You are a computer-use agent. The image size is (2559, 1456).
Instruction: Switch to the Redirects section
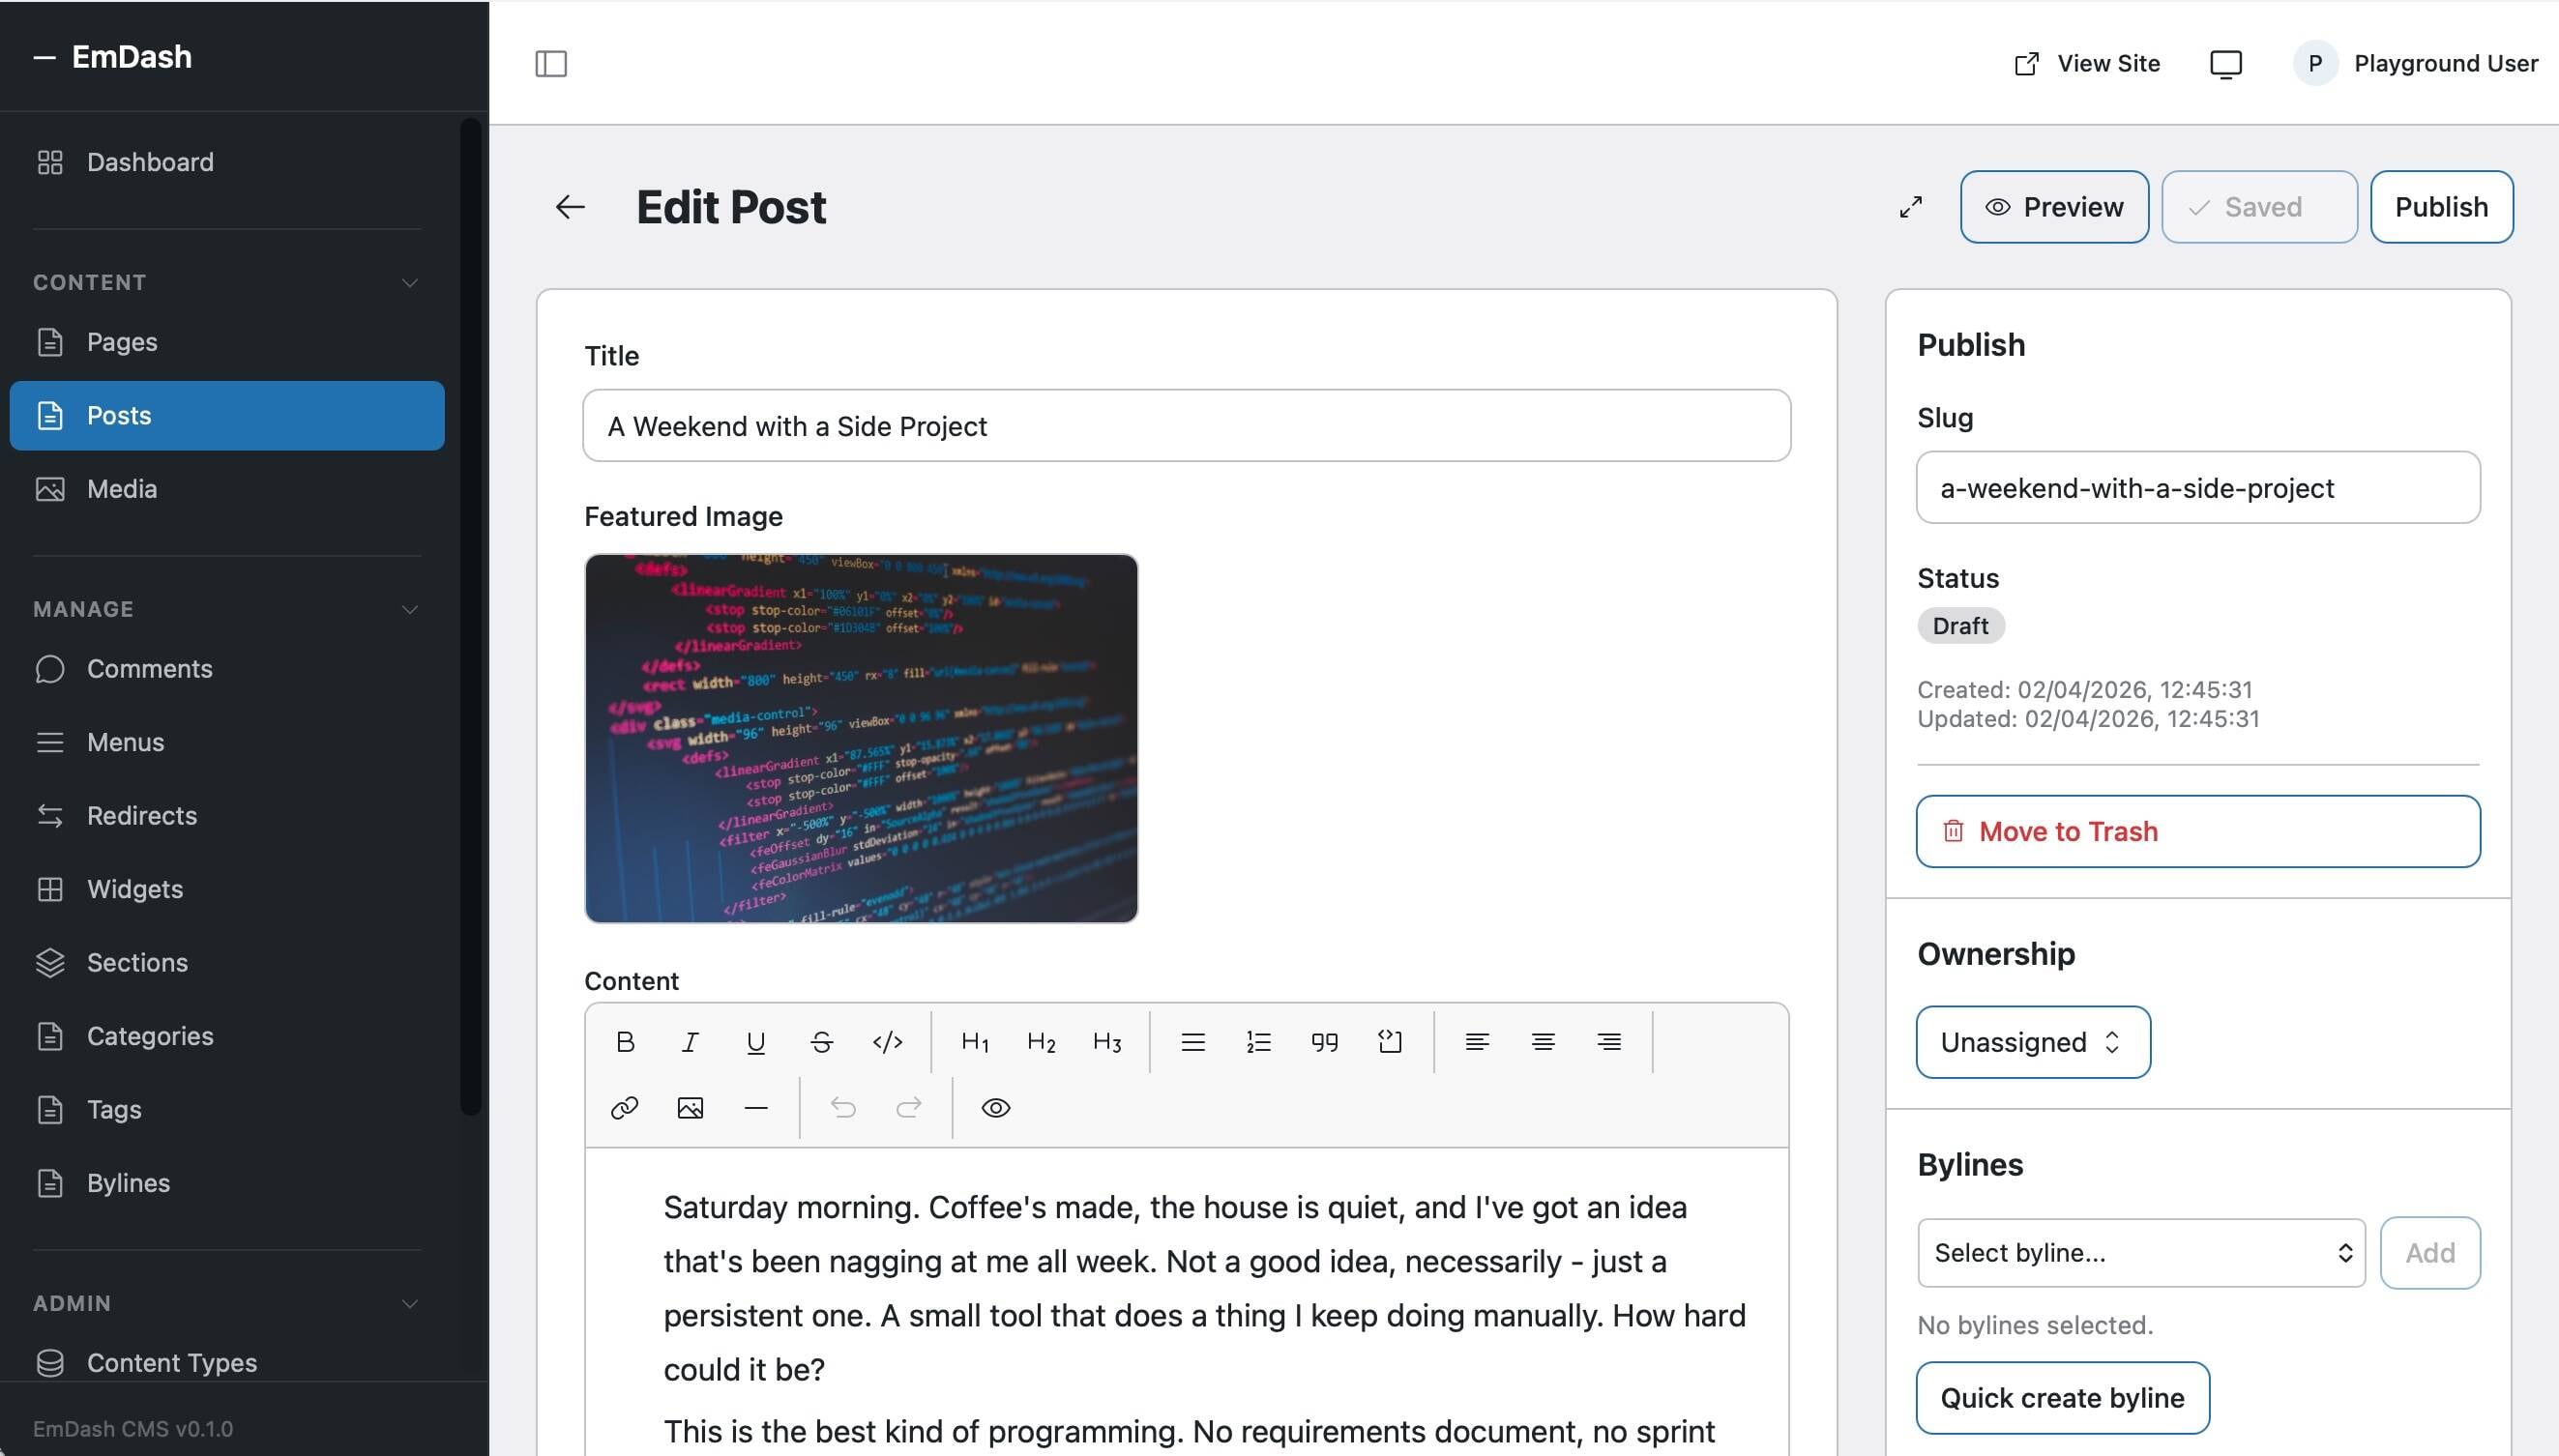click(141, 815)
